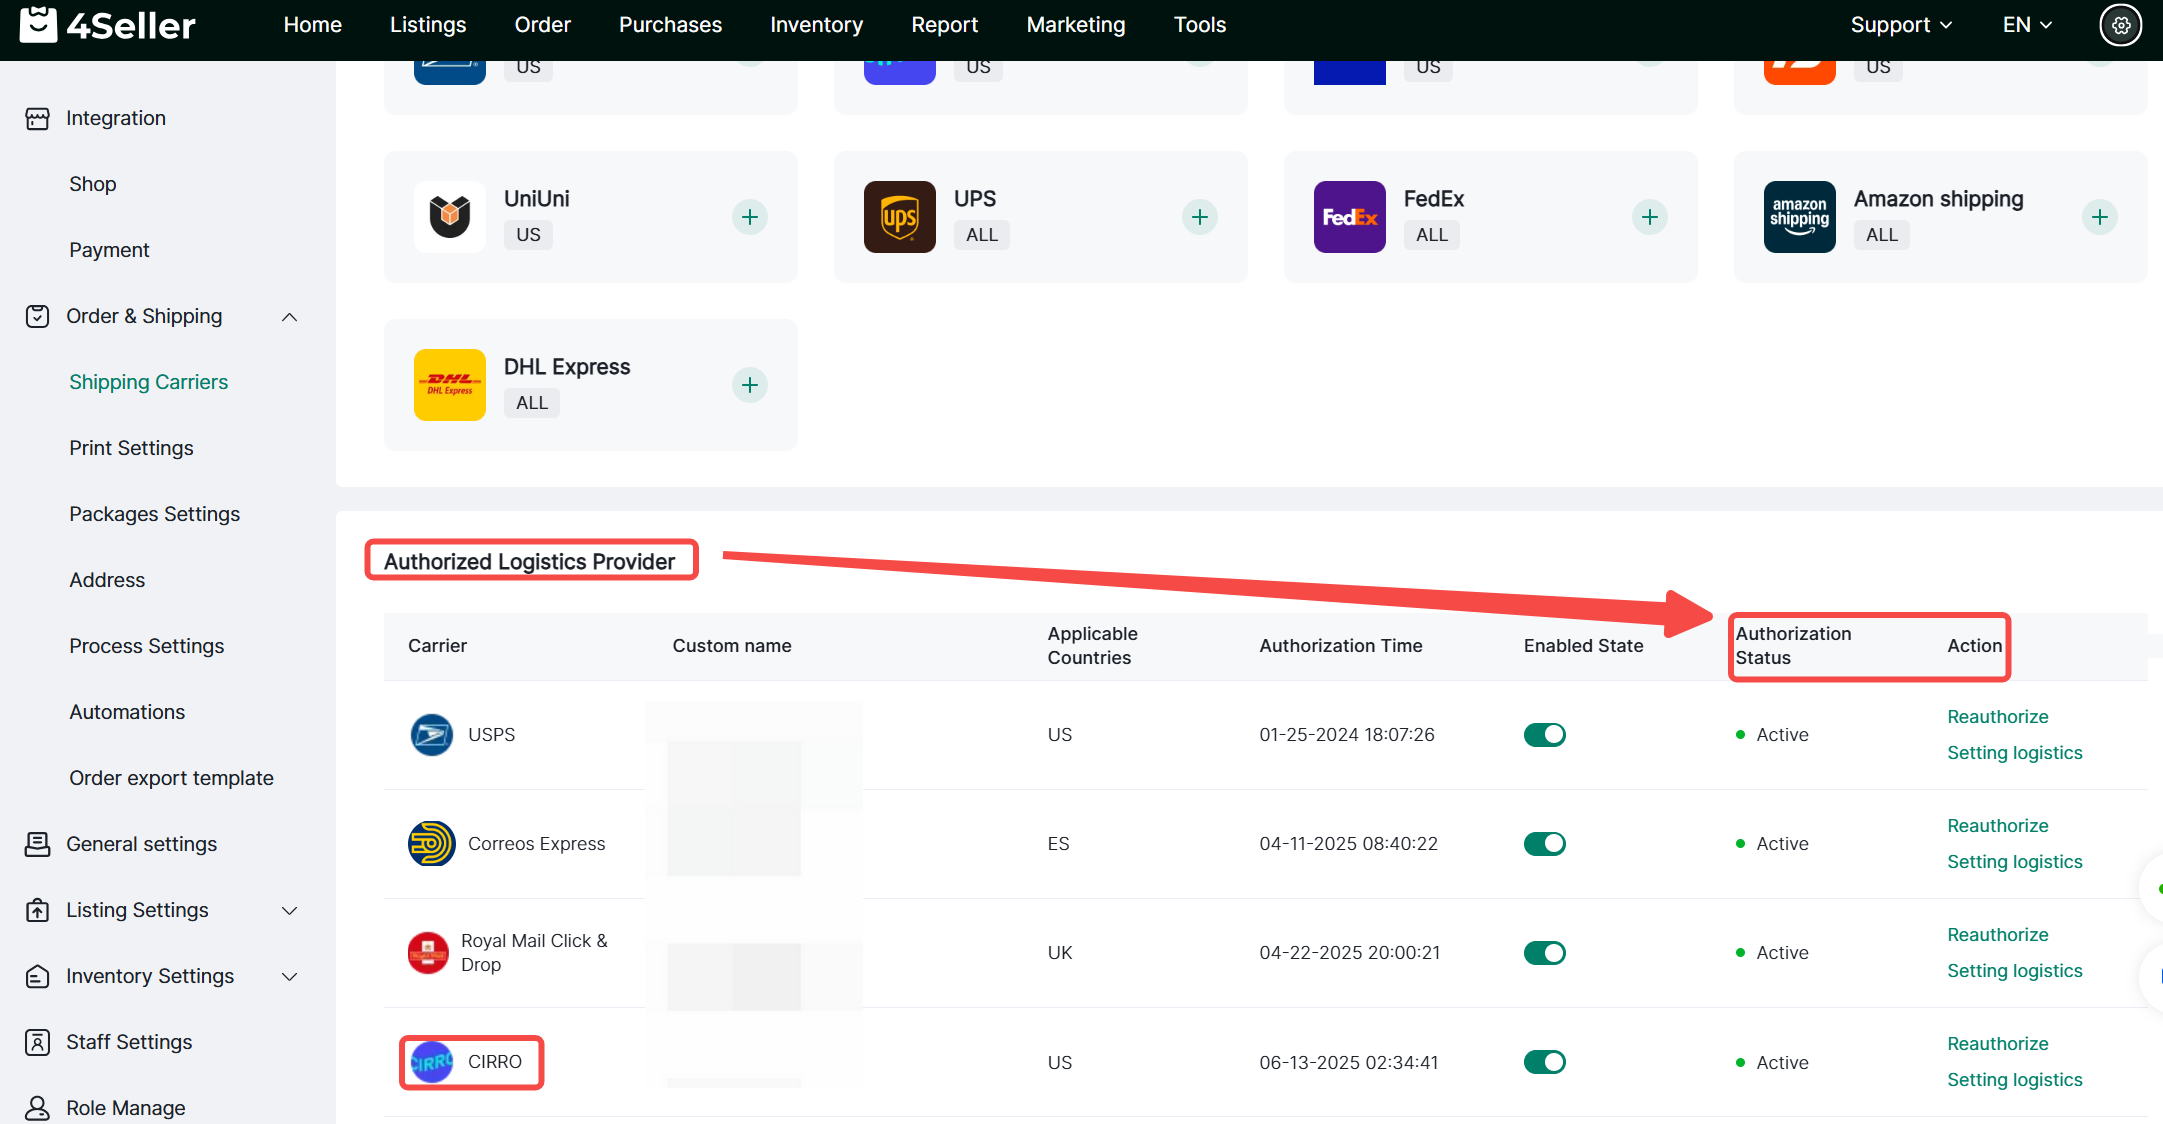
Task: Open the Inventory top menu
Action: point(816,25)
